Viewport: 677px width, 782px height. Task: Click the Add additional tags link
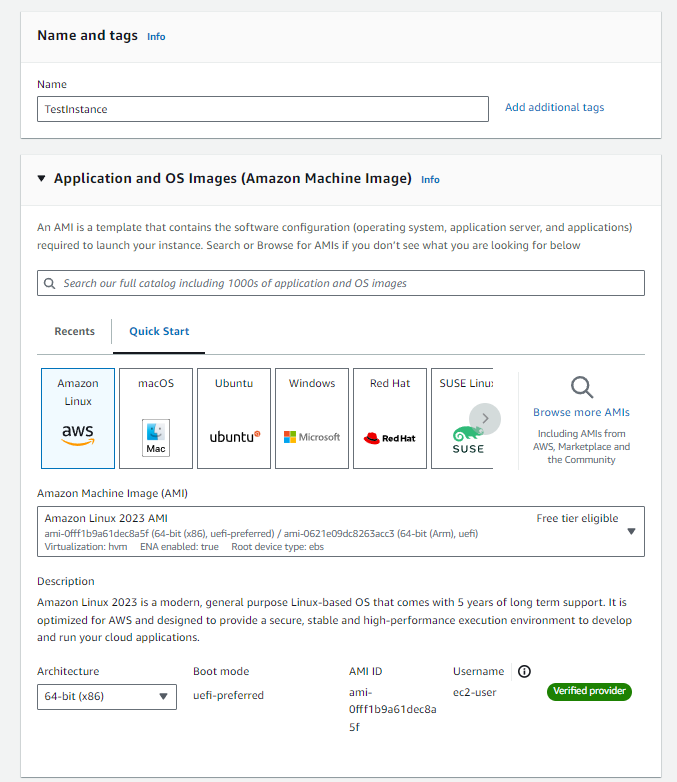pyautogui.click(x=554, y=108)
